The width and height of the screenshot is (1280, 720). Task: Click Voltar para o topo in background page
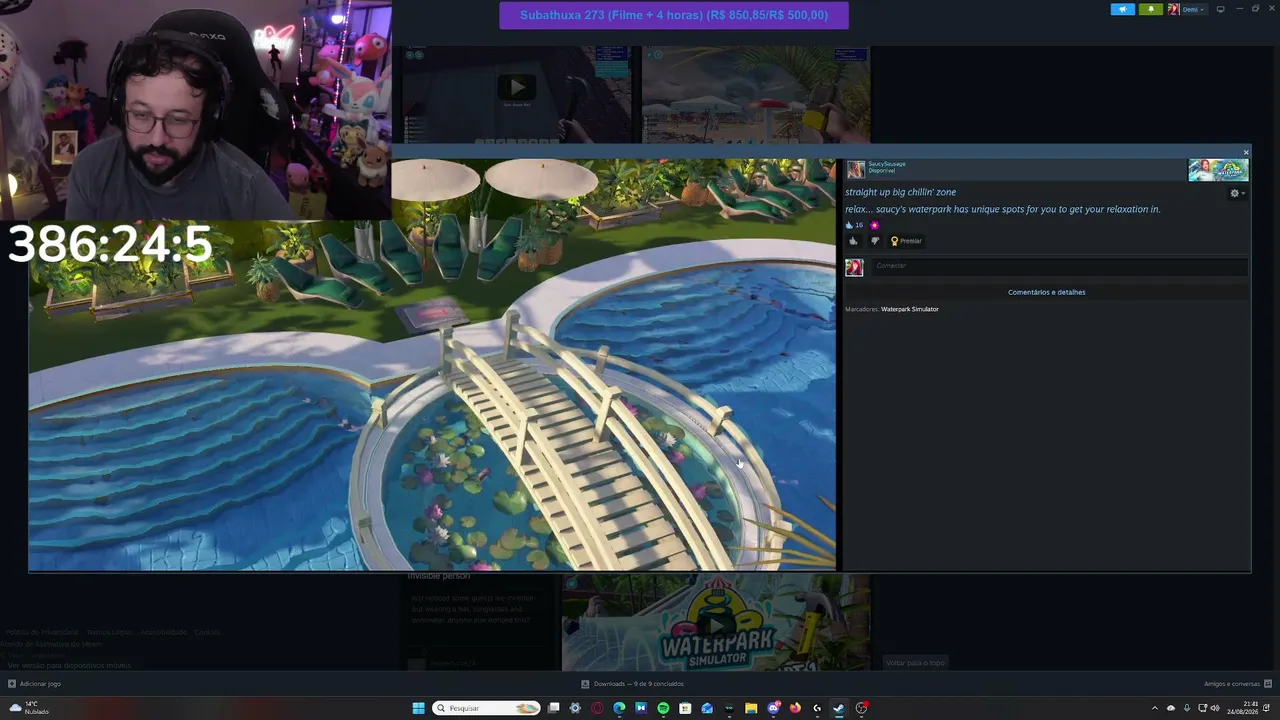(914, 662)
